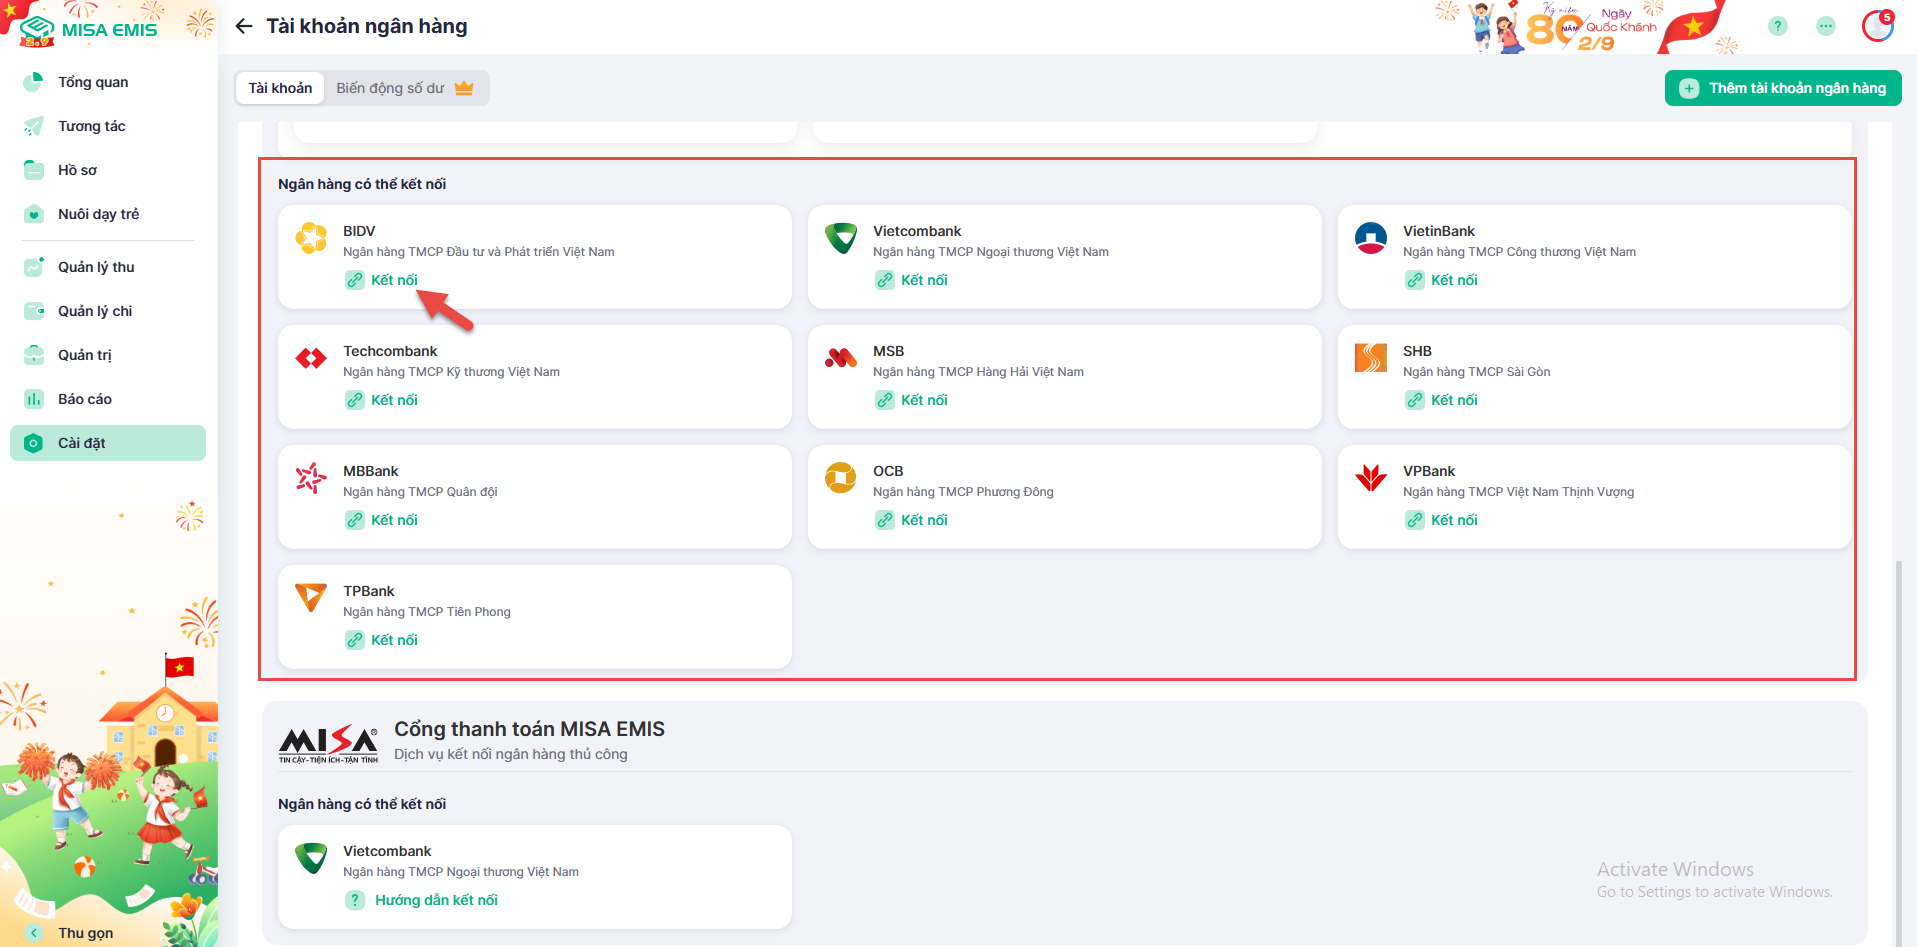Viewport: 1917px width, 947px height.
Task: Click Kết nối under VPBank
Action: coord(1442,520)
